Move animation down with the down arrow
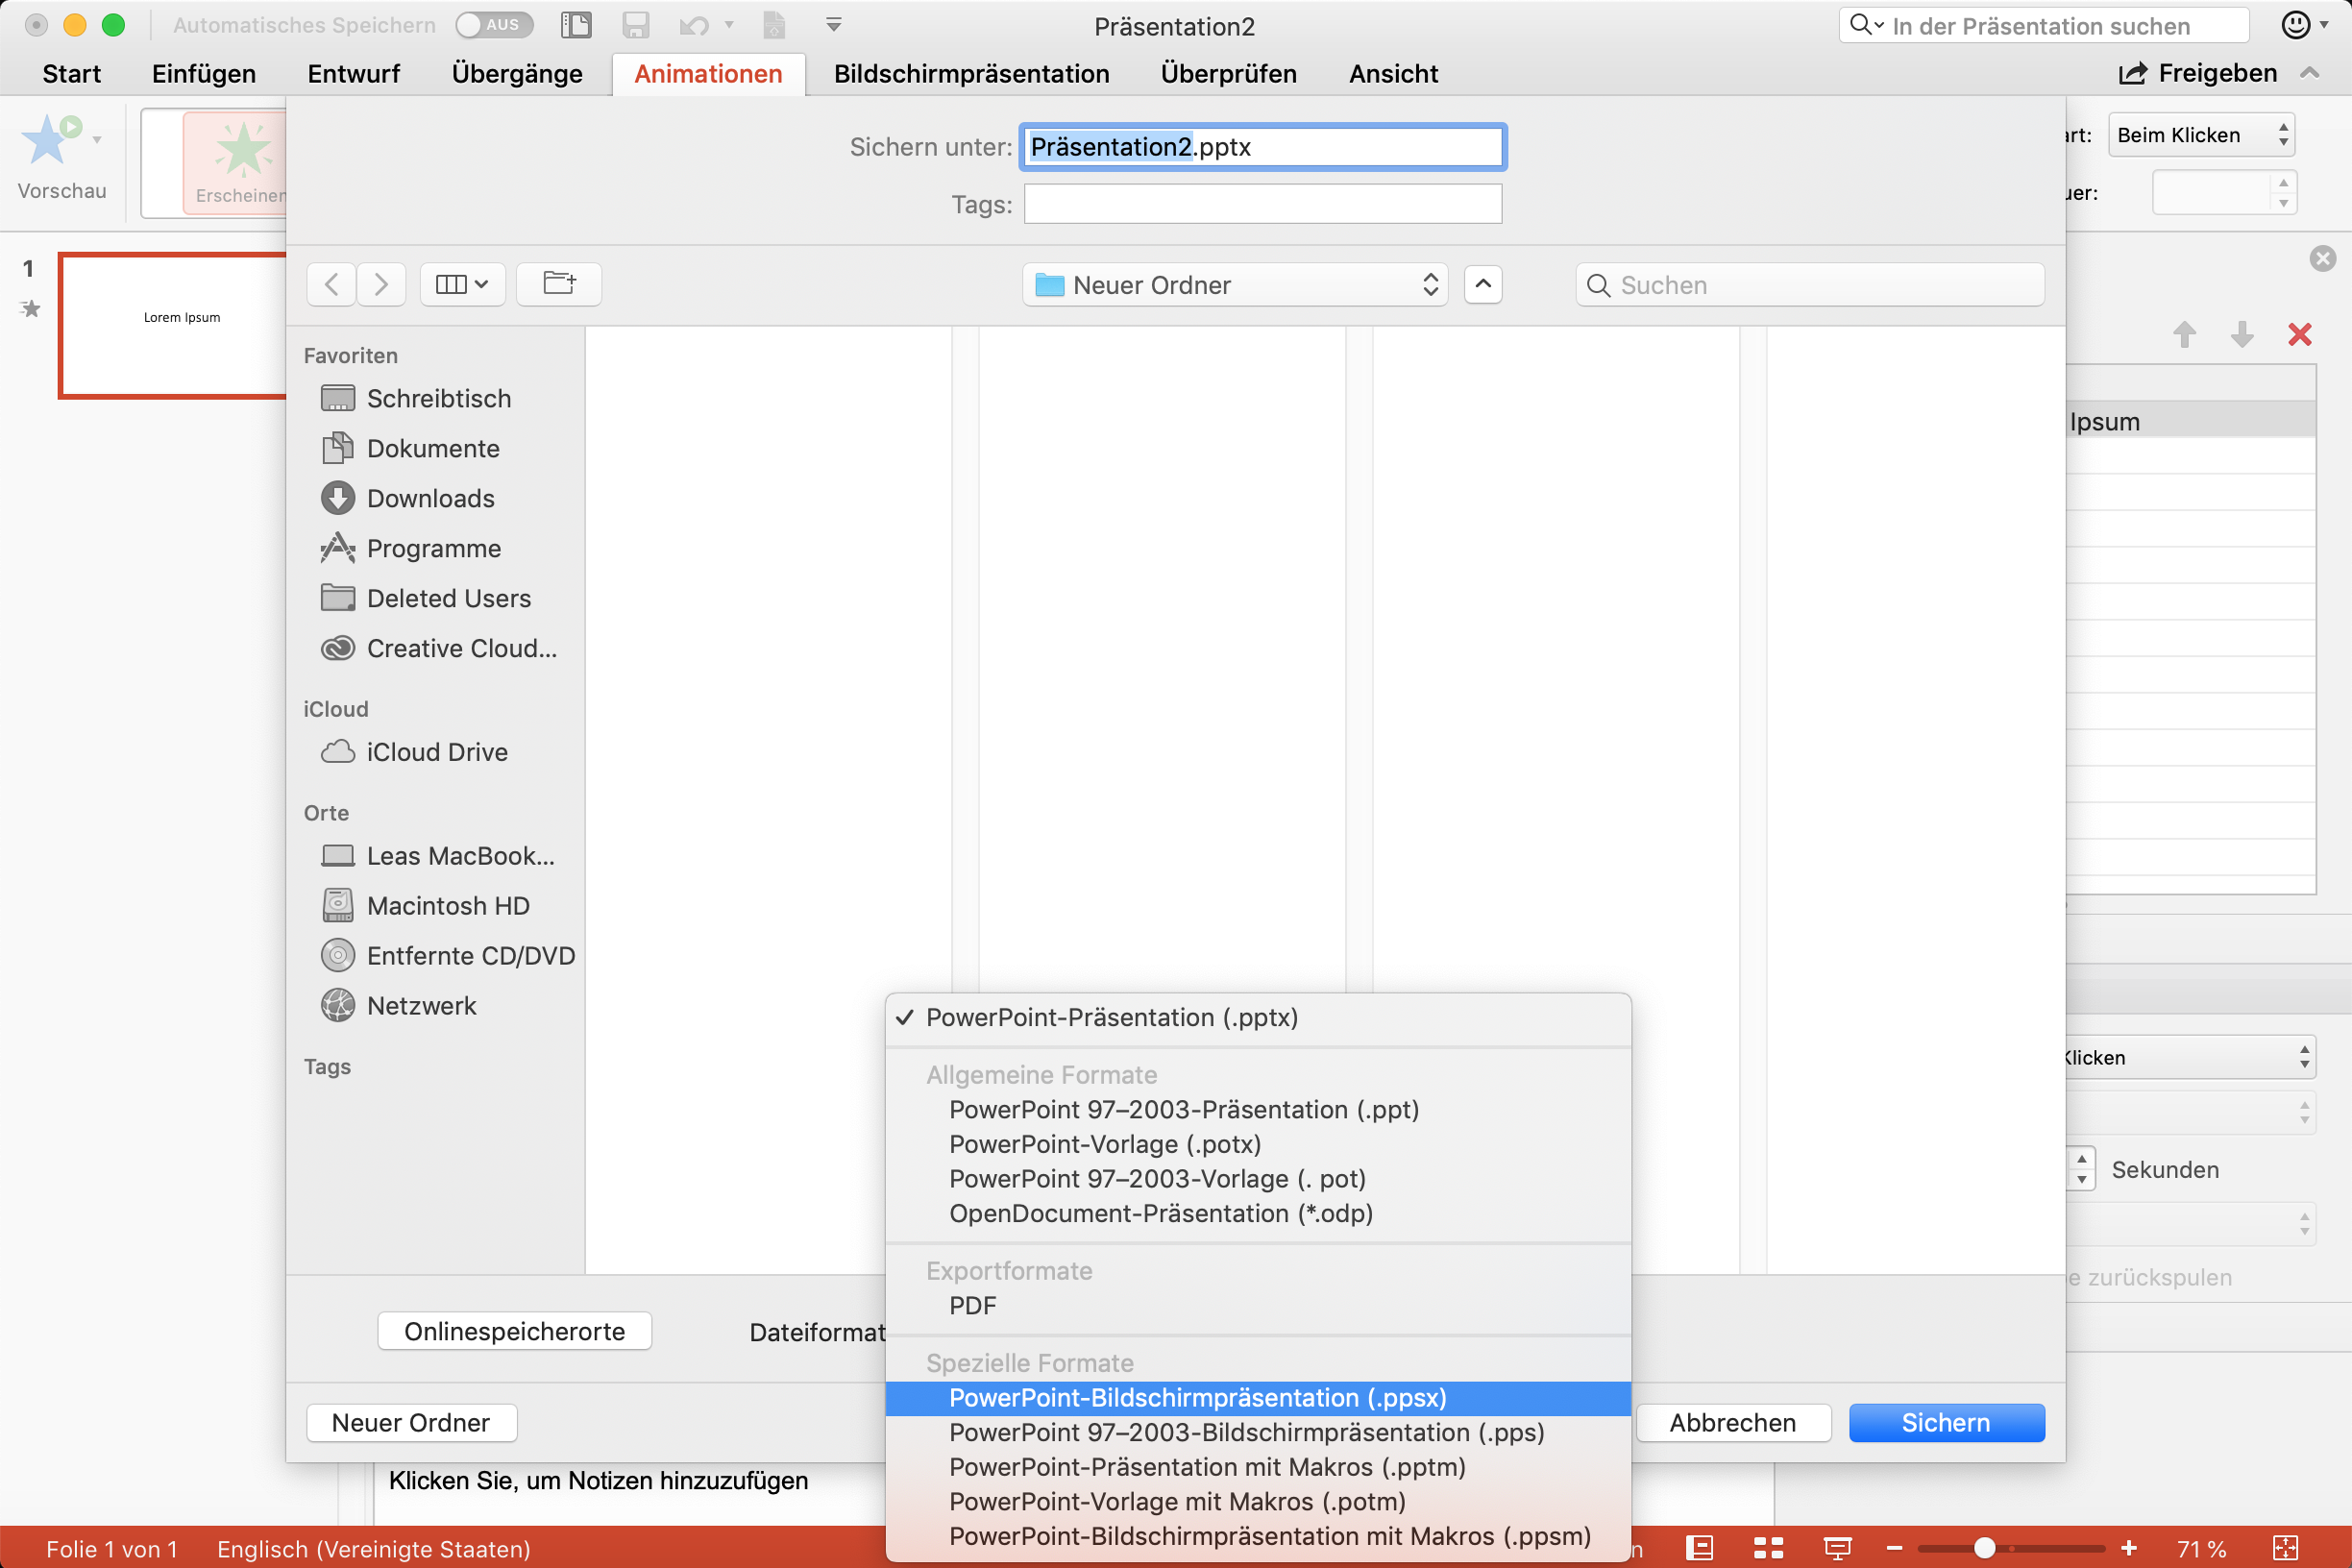The height and width of the screenshot is (1568, 2352). (x=2242, y=334)
